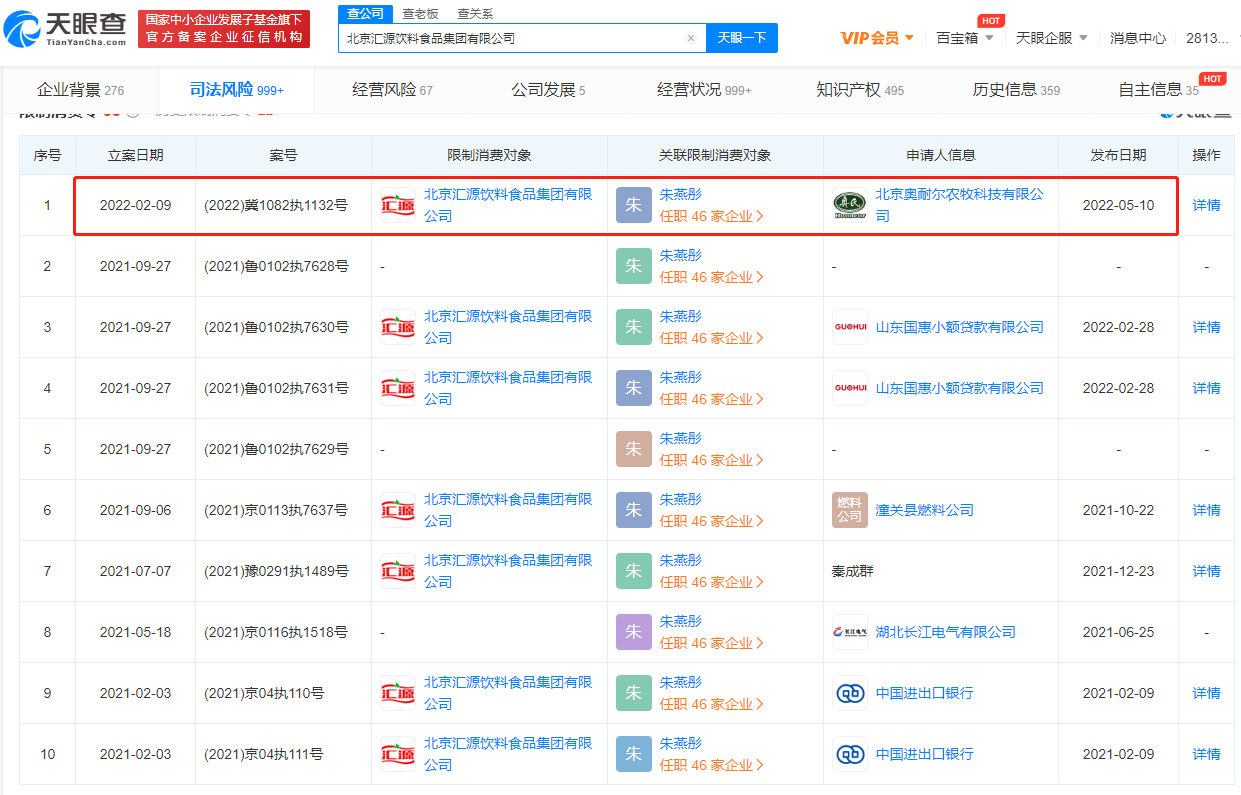The image size is (1241, 795).
Task: Click Guohui logo in row 3
Action: [x=850, y=327]
